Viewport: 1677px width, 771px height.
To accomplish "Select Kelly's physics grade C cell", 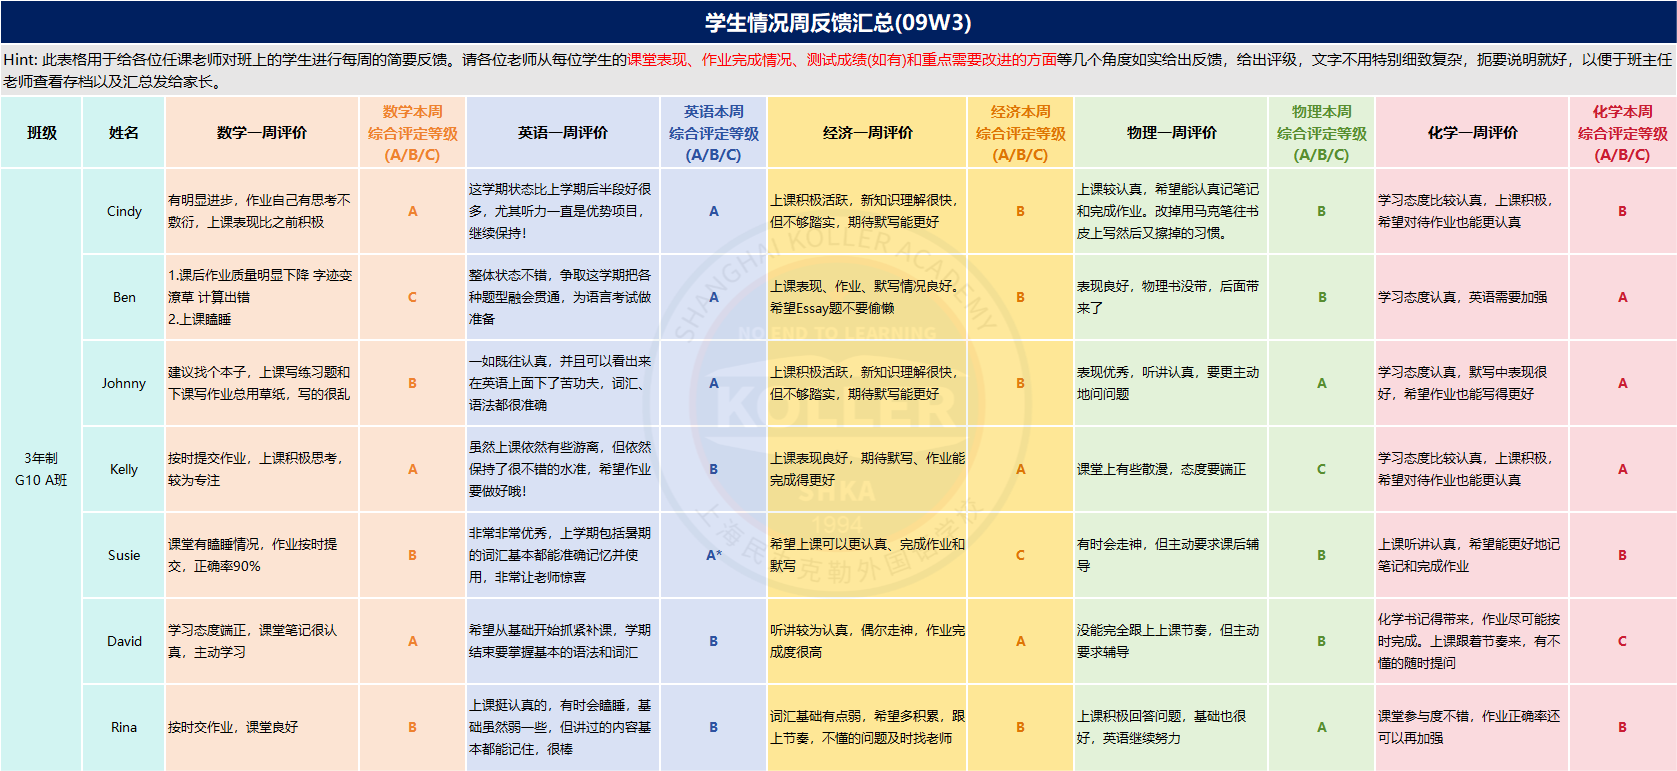I will 1321,469.
